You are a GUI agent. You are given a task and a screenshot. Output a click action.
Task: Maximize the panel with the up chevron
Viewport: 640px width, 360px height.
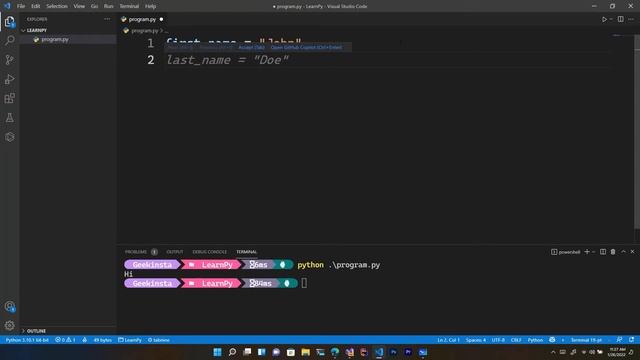pyautogui.click(x=623, y=252)
